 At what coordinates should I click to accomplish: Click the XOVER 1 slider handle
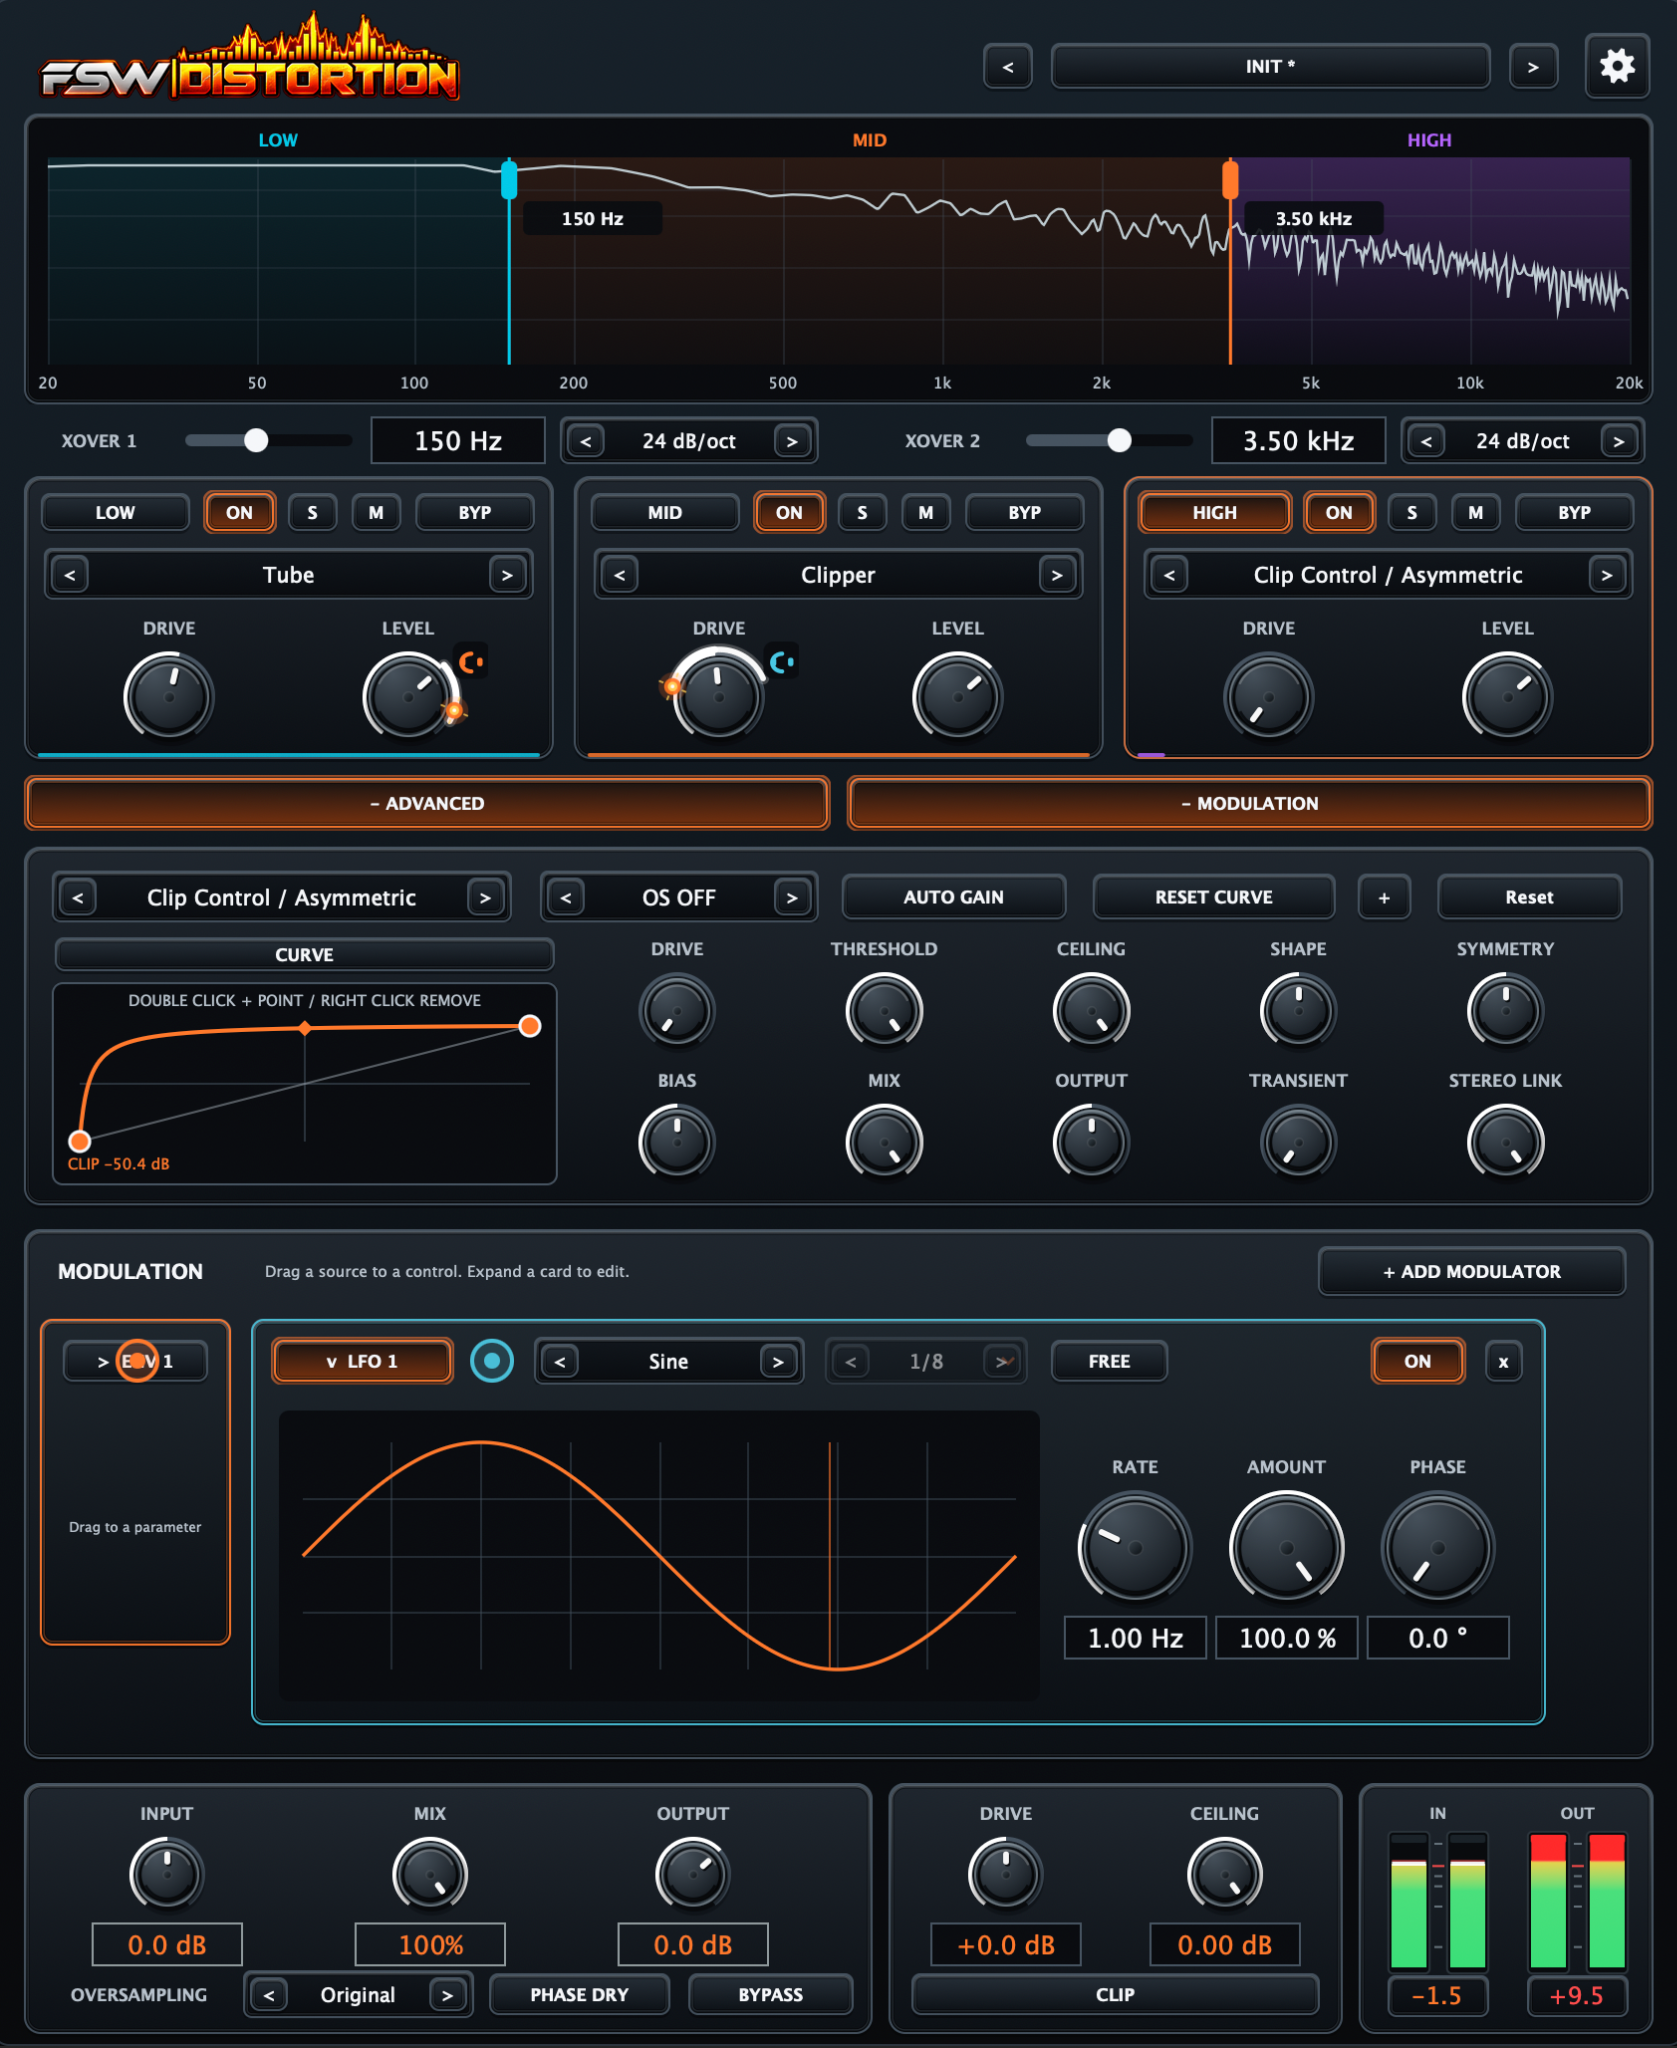pos(256,440)
